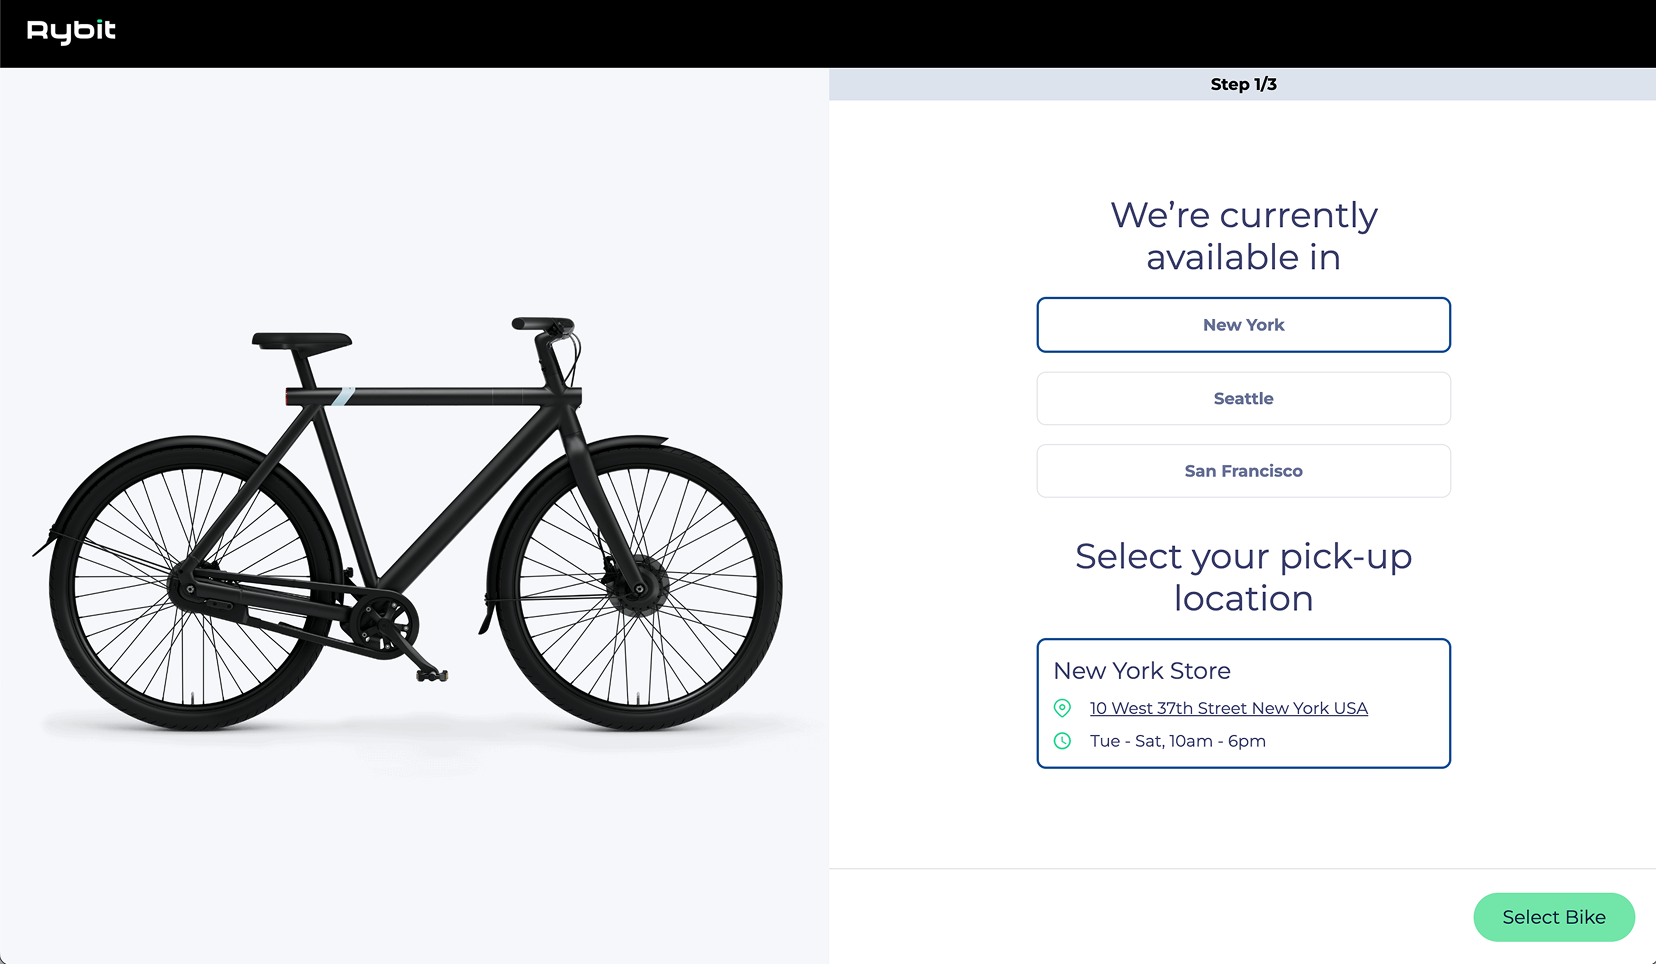The height and width of the screenshot is (964, 1656).
Task: Click the Tue - Sat opening hours text
Action: click(x=1177, y=741)
